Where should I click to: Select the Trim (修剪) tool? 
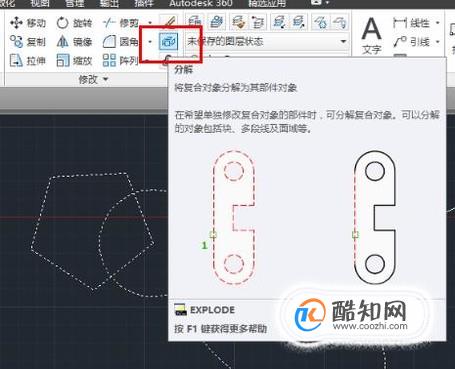120,23
